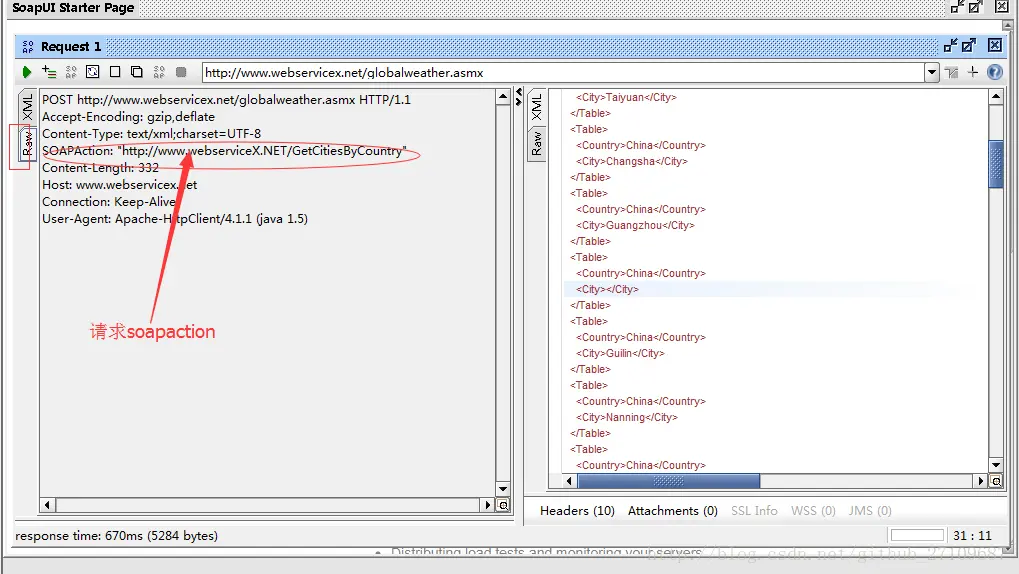The image size is (1019, 574).
Task: Open Headers (10) tab
Action: pyautogui.click(x=577, y=511)
